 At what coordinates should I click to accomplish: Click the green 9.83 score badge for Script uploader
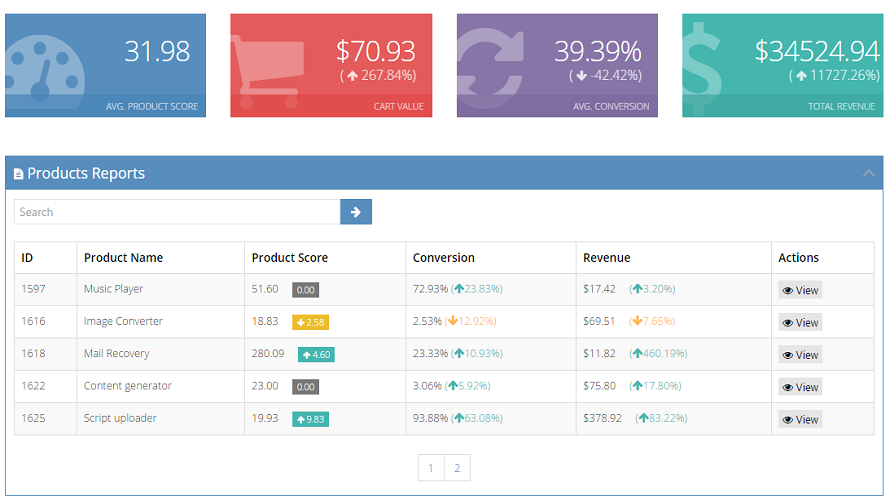pyautogui.click(x=312, y=419)
